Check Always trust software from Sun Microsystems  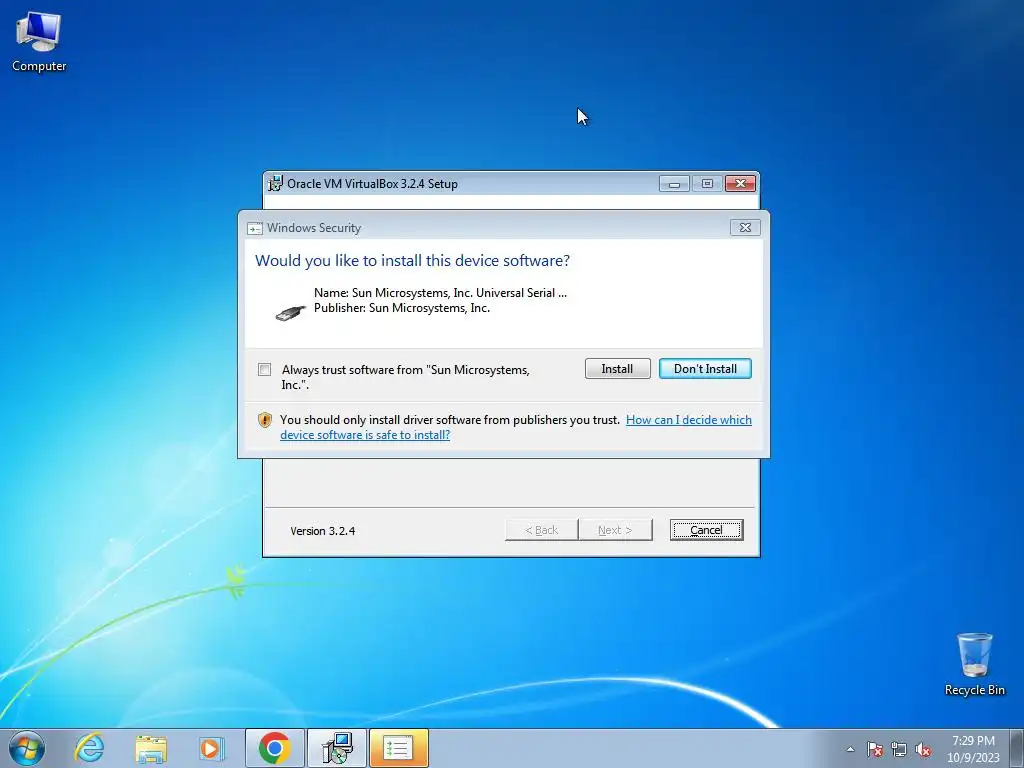tap(264, 370)
